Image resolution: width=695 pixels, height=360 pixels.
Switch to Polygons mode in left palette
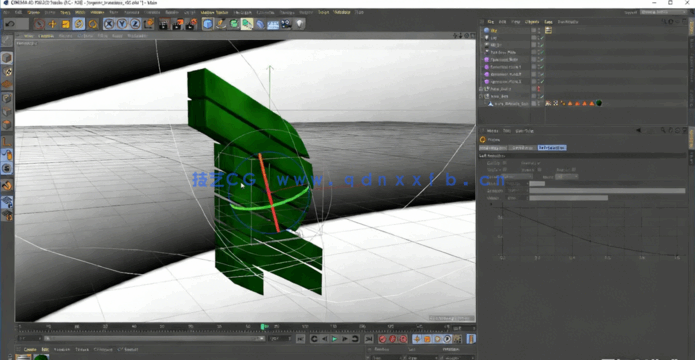(x=7, y=125)
